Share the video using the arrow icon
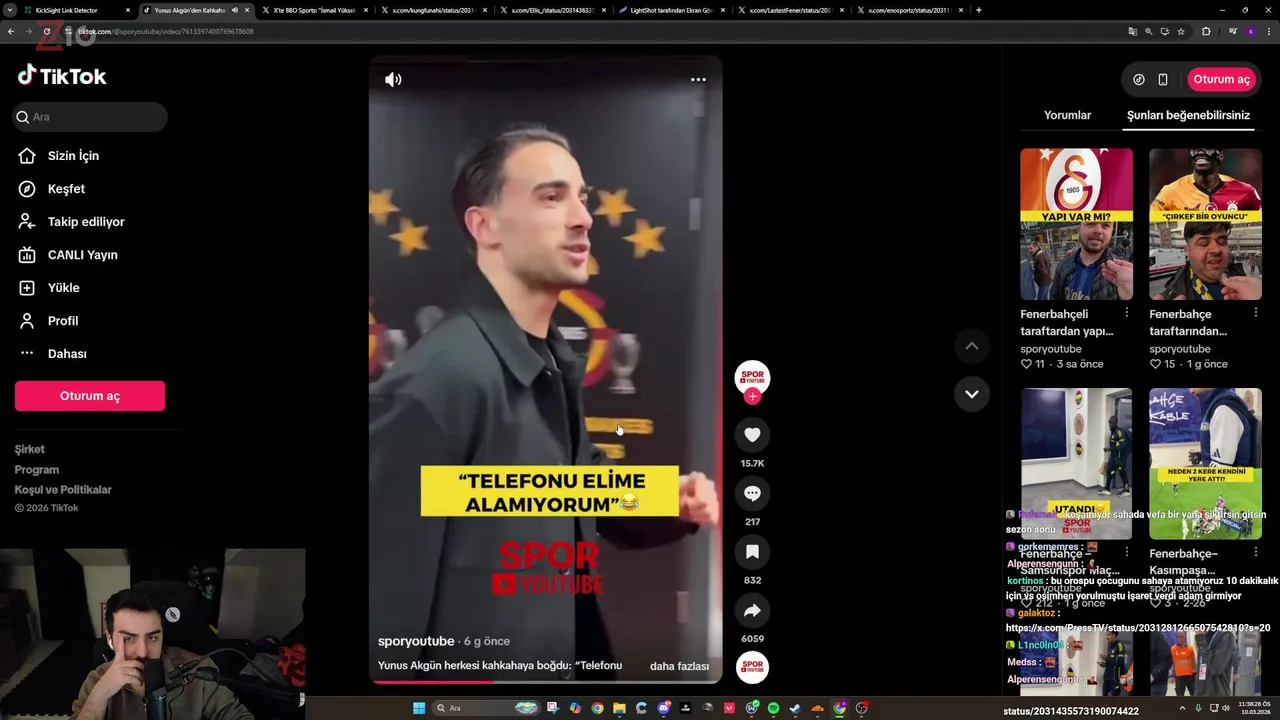The image size is (1280, 720). click(752, 610)
